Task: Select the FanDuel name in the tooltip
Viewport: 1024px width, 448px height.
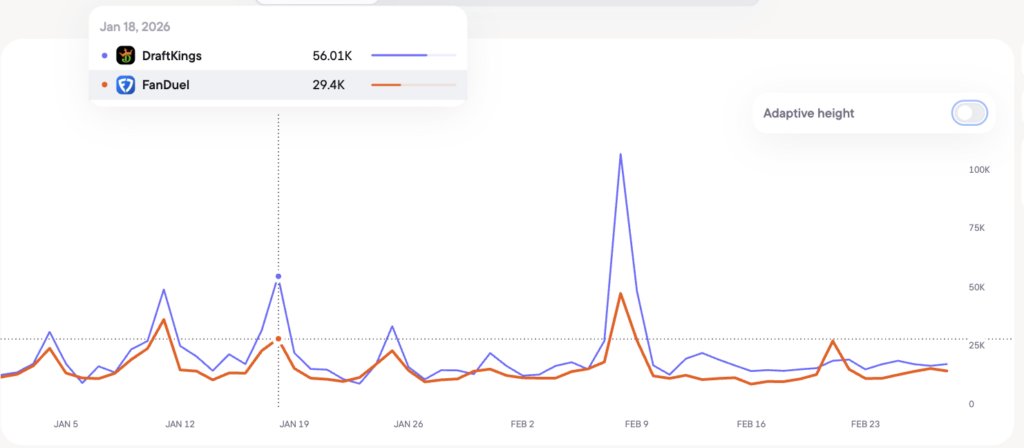Action: tap(166, 86)
